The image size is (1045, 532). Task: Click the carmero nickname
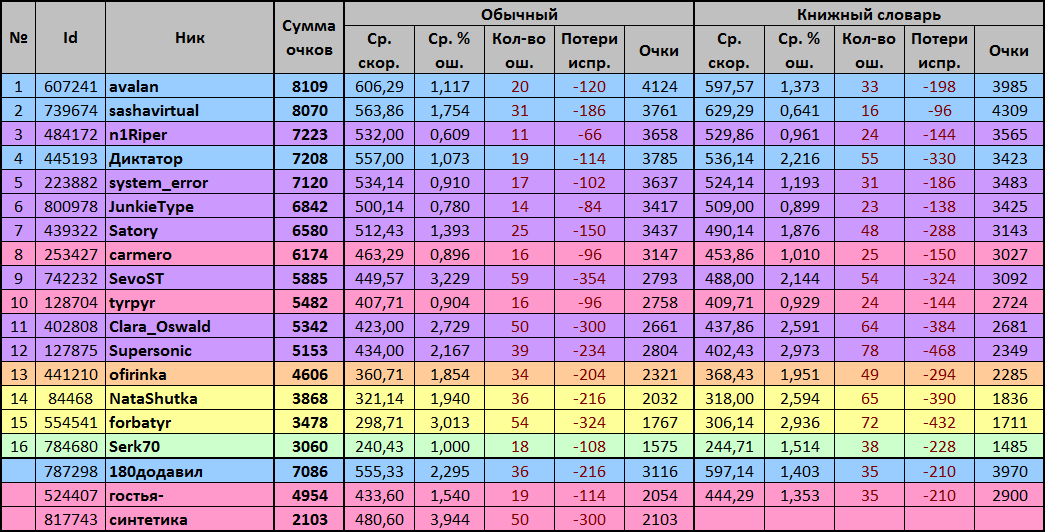141,255
